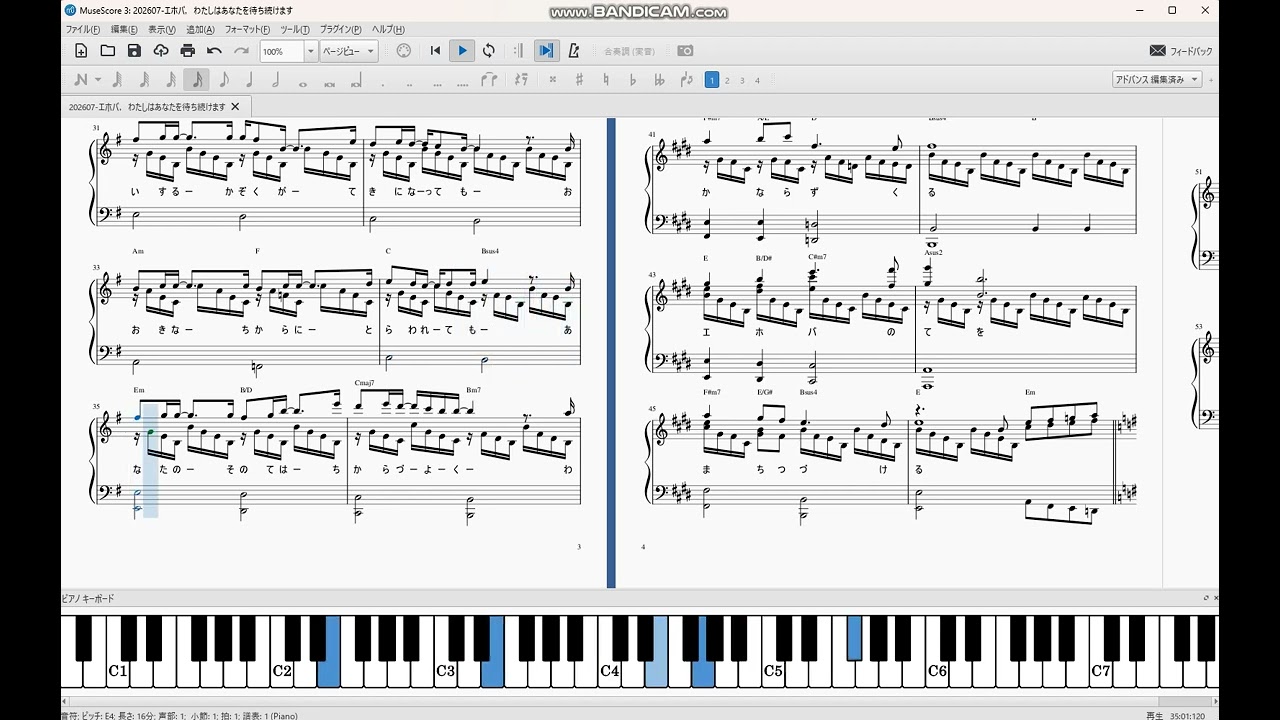Image resolution: width=1280 pixels, height=720 pixels.
Task: Apply double sharp accidental
Action: coord(552,80)
